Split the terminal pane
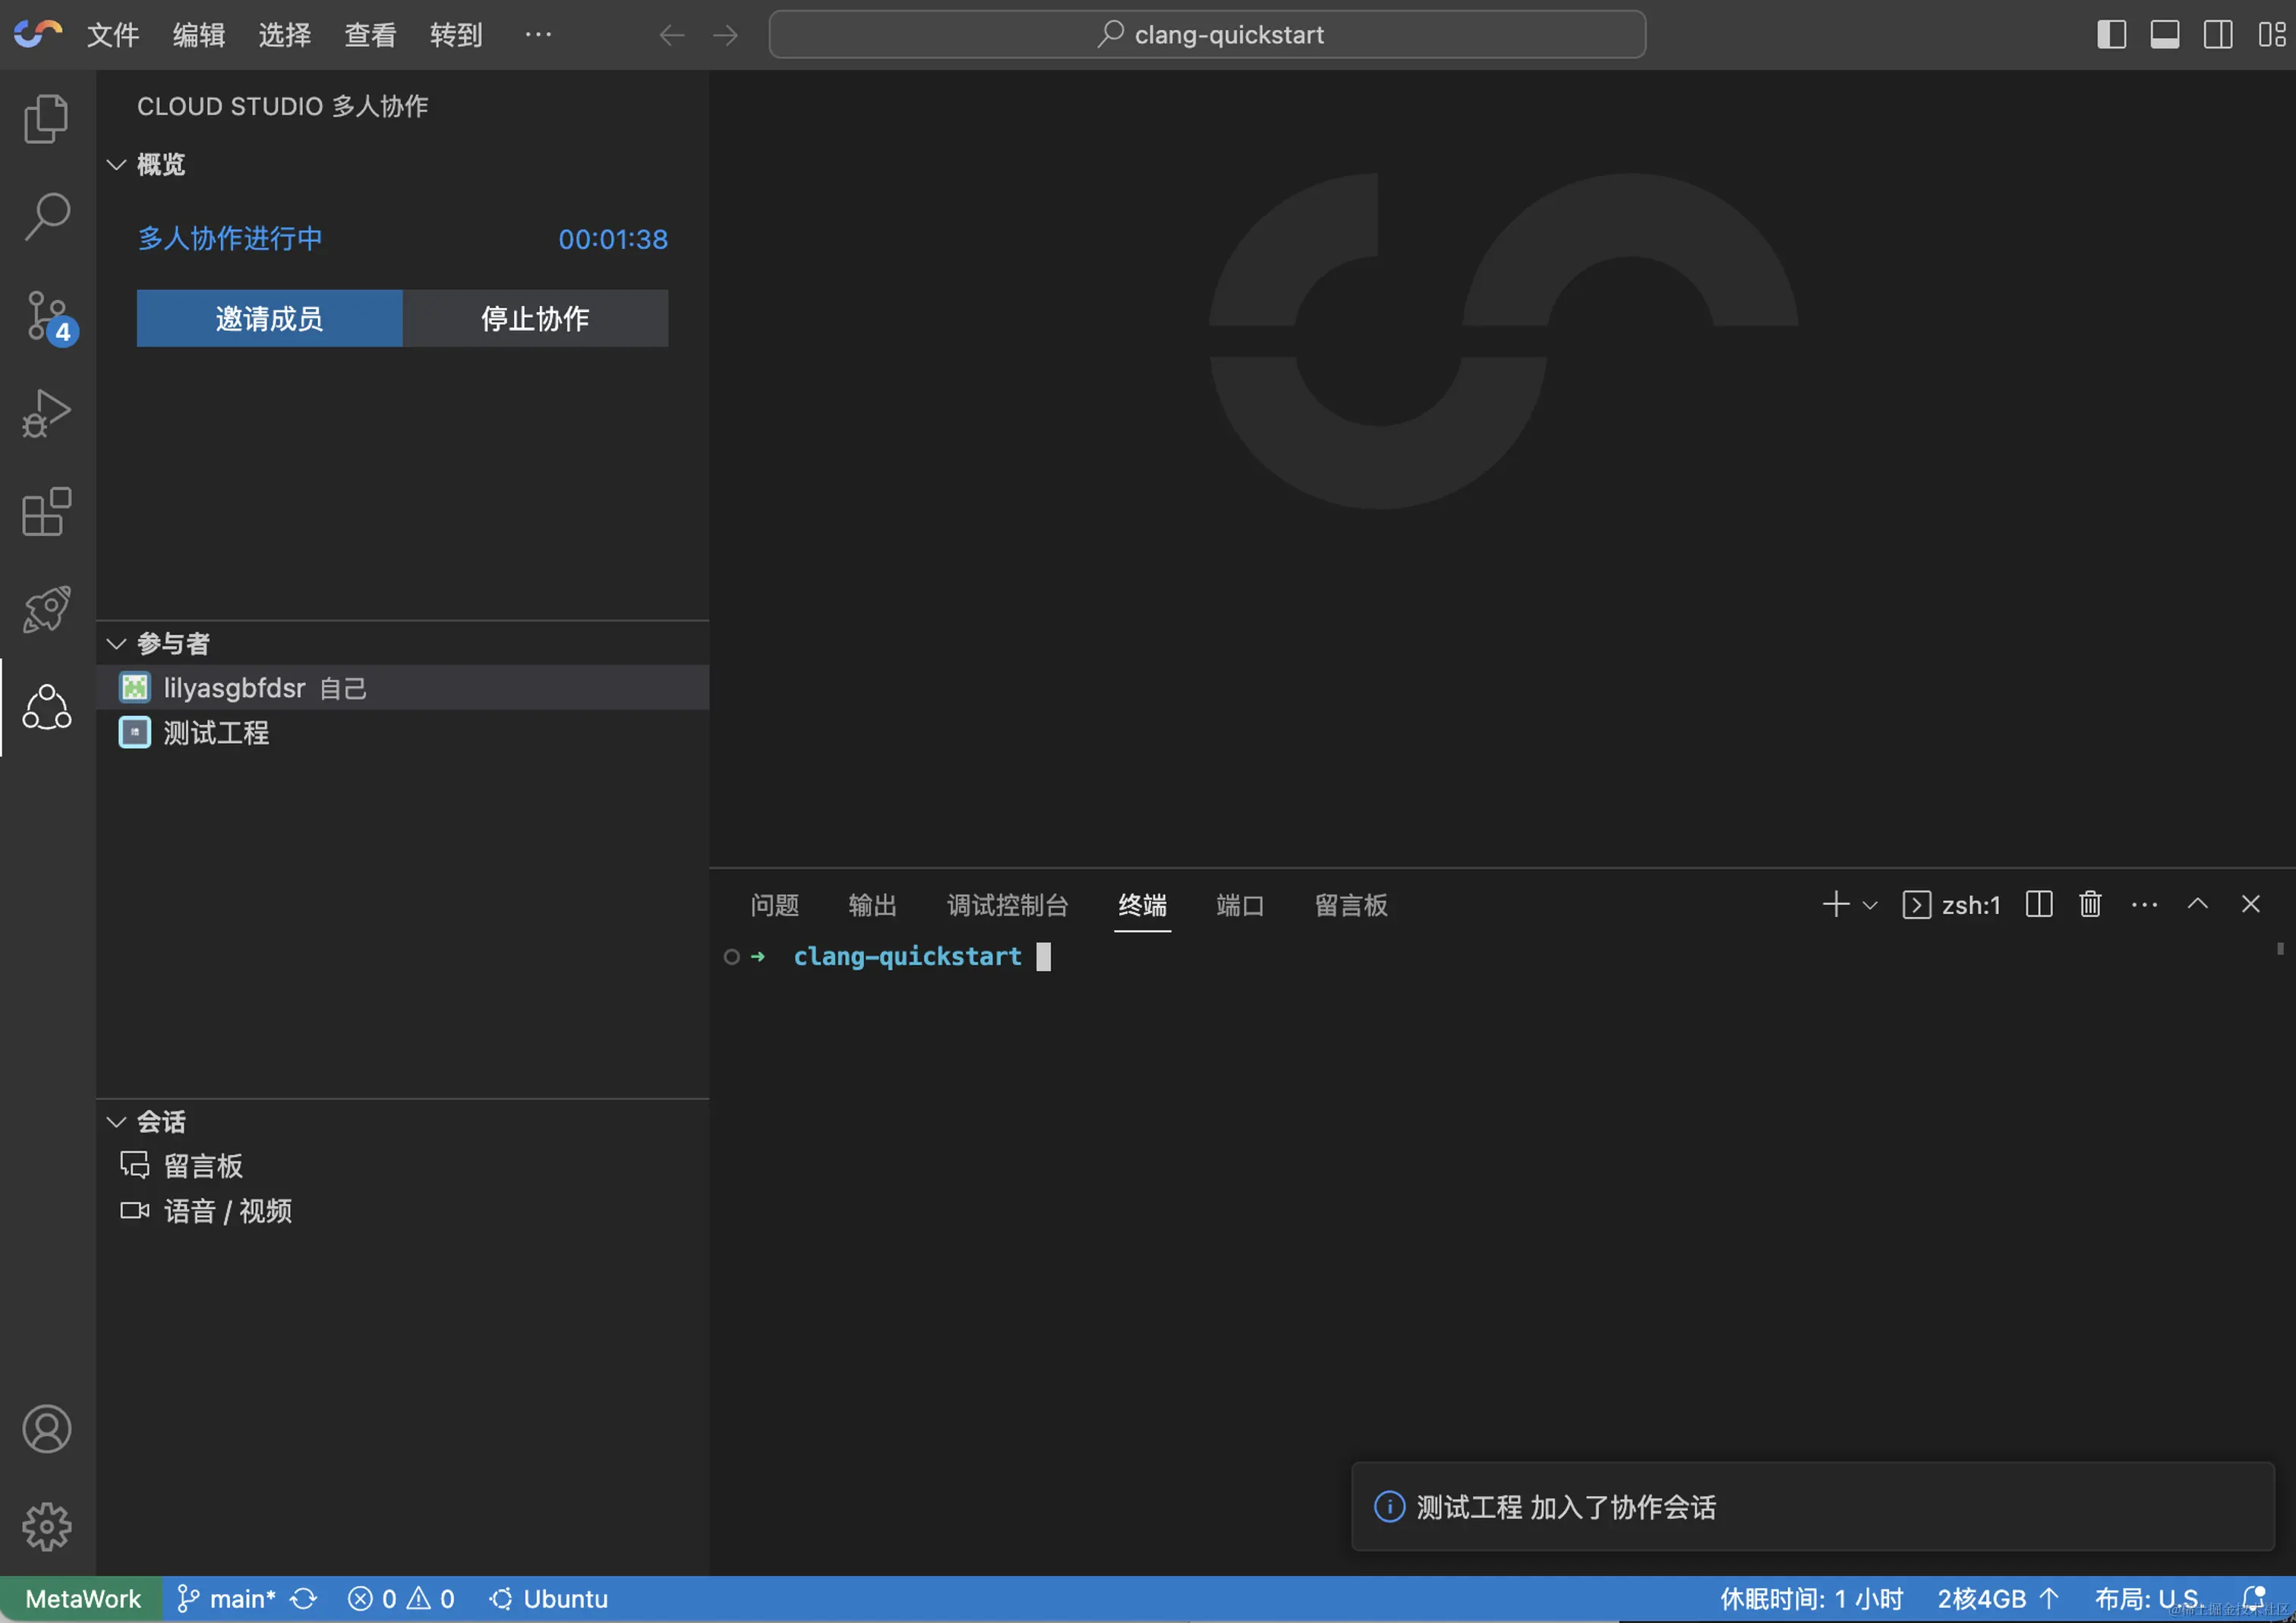This screenshot has width=2296, height=1623. [x=2038, y=904]
